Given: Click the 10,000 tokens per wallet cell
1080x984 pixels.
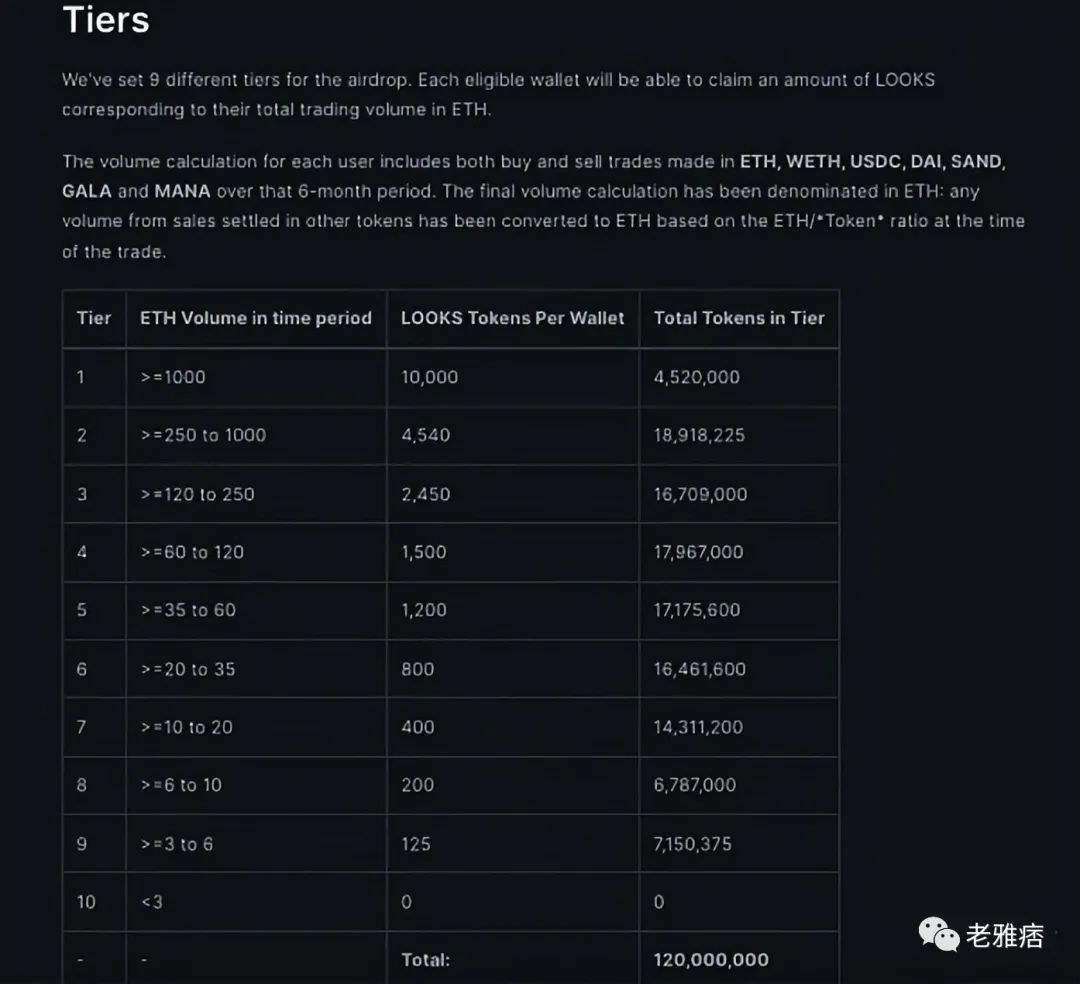Looking at the screenshot, I should click(x=513, y=377).
